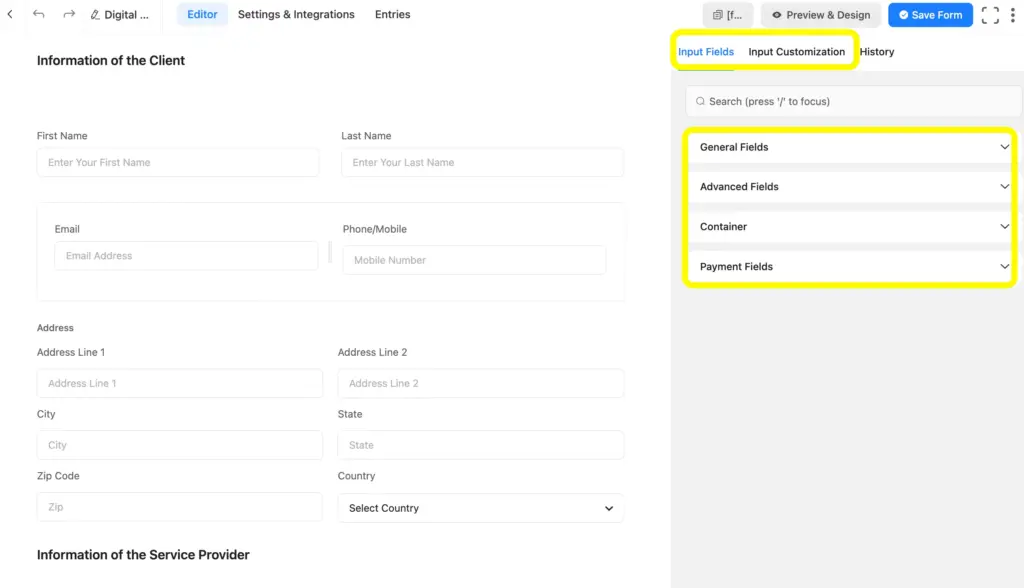1024x588 pixels.
Task: Open the Editor tab
Action: [202, 14]
